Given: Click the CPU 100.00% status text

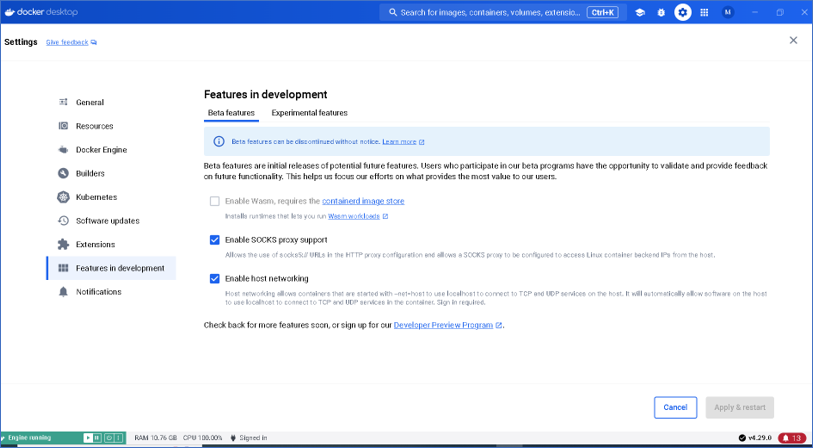Looking at the screenshot, I should [203, 438].
